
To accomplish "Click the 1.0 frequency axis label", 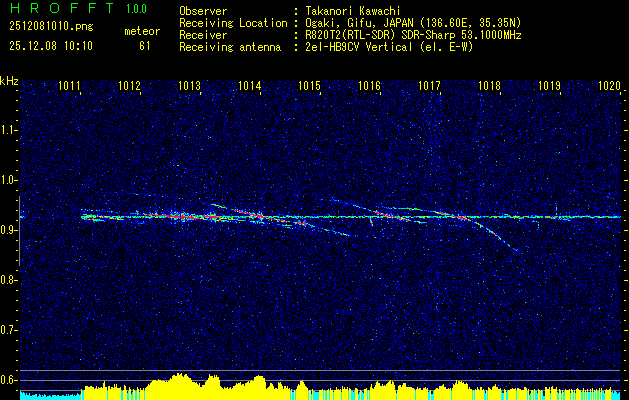I will pos(8,180).
